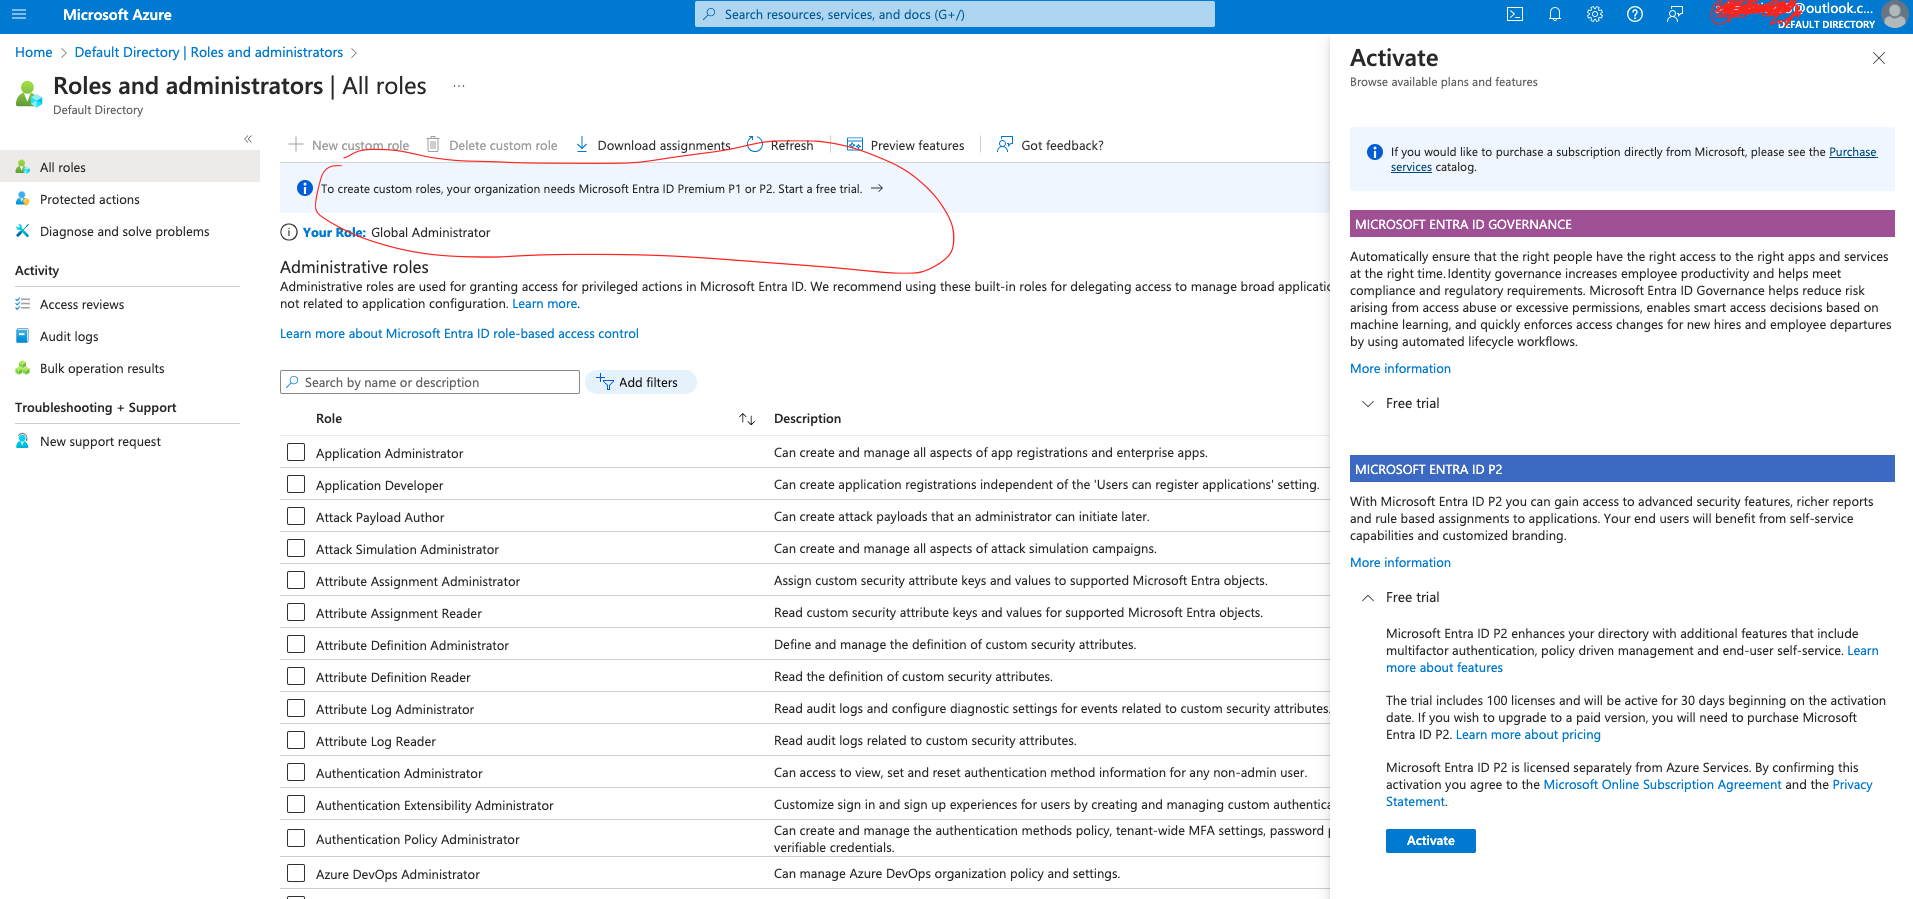Screen dimensions: 1913x899
Task: Click the Add filters button
Action: [640, 382]
